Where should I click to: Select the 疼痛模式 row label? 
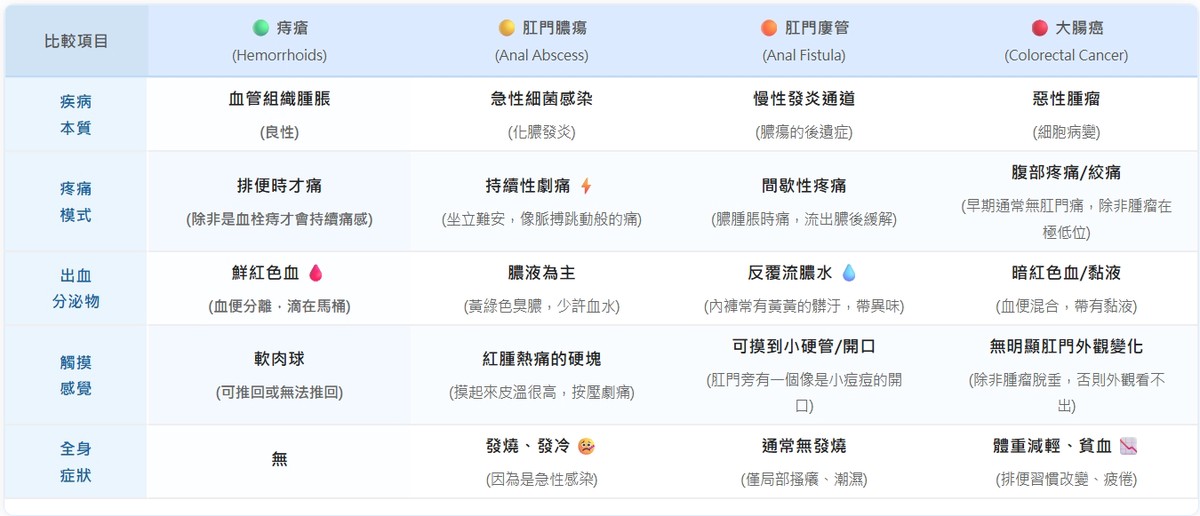[x=76, y=201]
